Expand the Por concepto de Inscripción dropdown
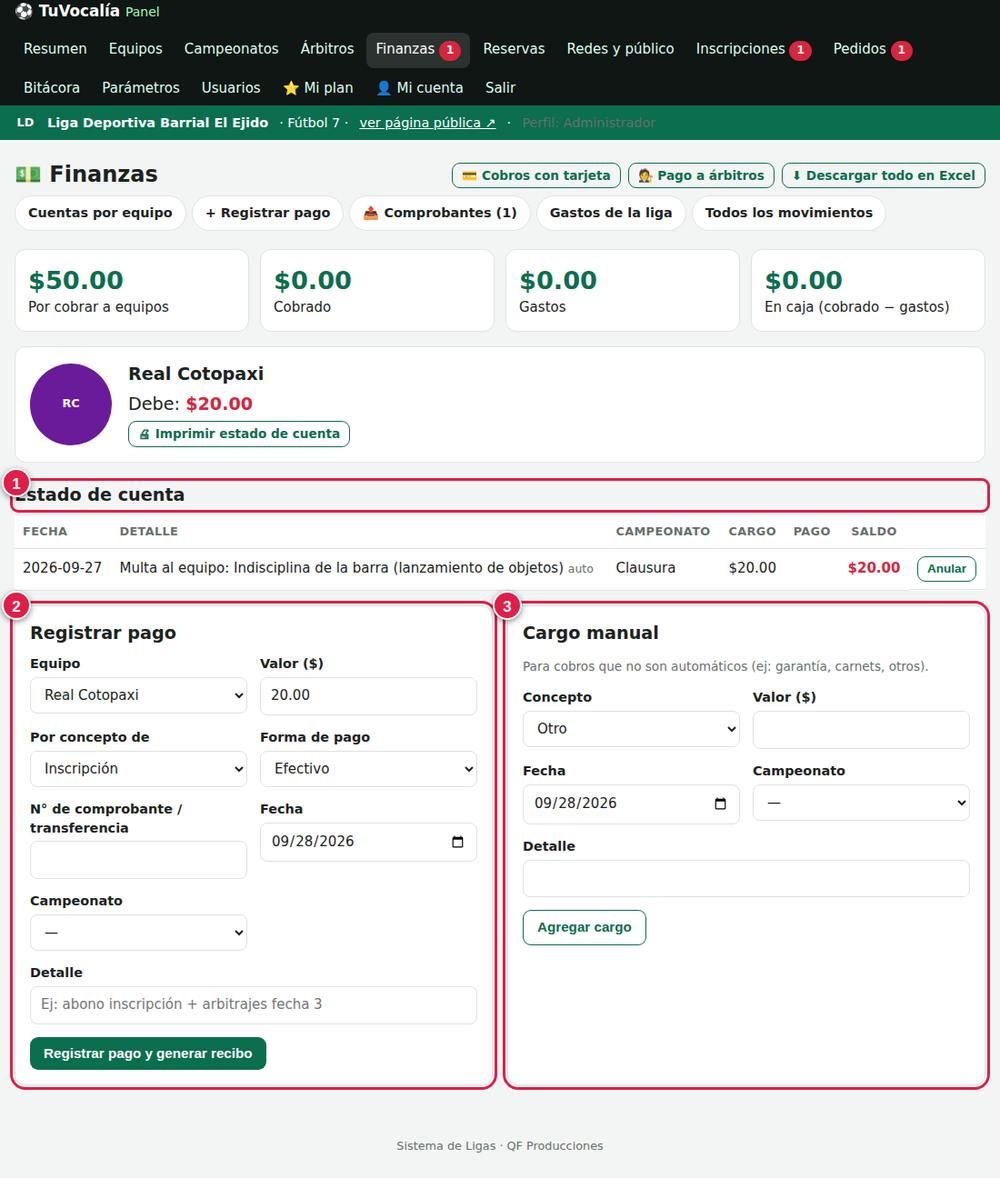The width and height of the screenshot is (1000, 1178). coord(138,769)
